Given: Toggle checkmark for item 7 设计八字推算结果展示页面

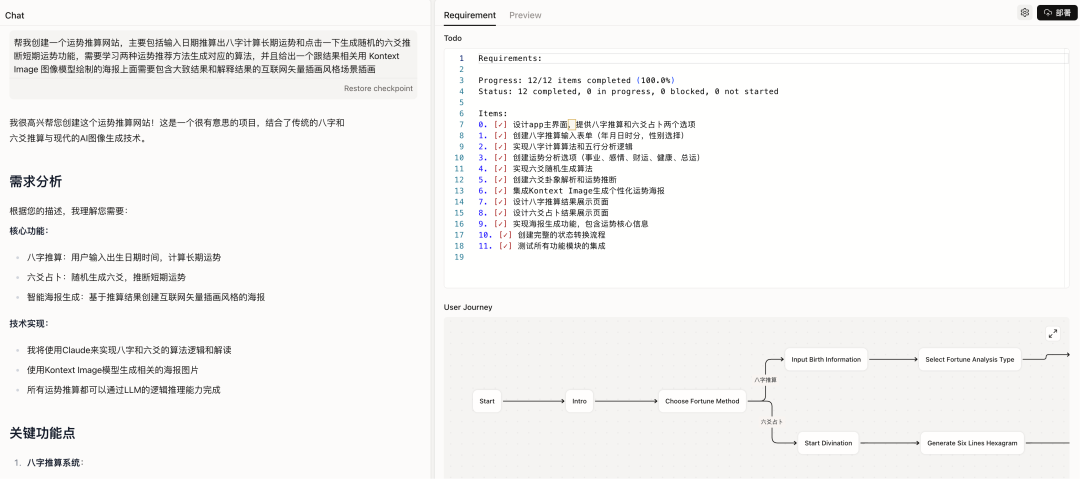Looking at the screenshot, I should coord(501,202).
